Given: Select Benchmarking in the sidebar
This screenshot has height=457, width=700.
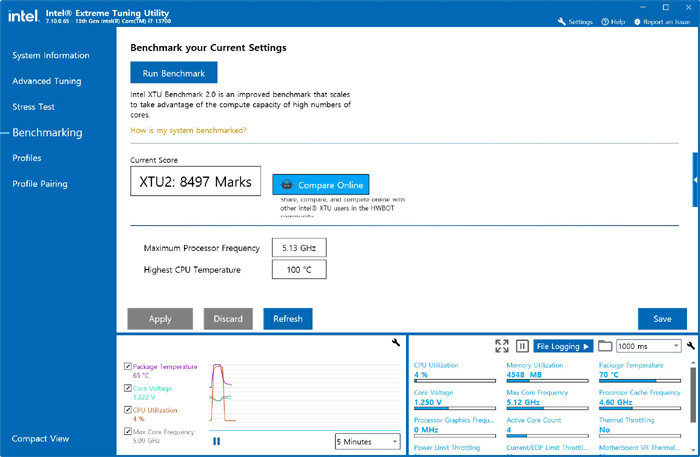Looking at the screenshot, I should pos(47,133).
